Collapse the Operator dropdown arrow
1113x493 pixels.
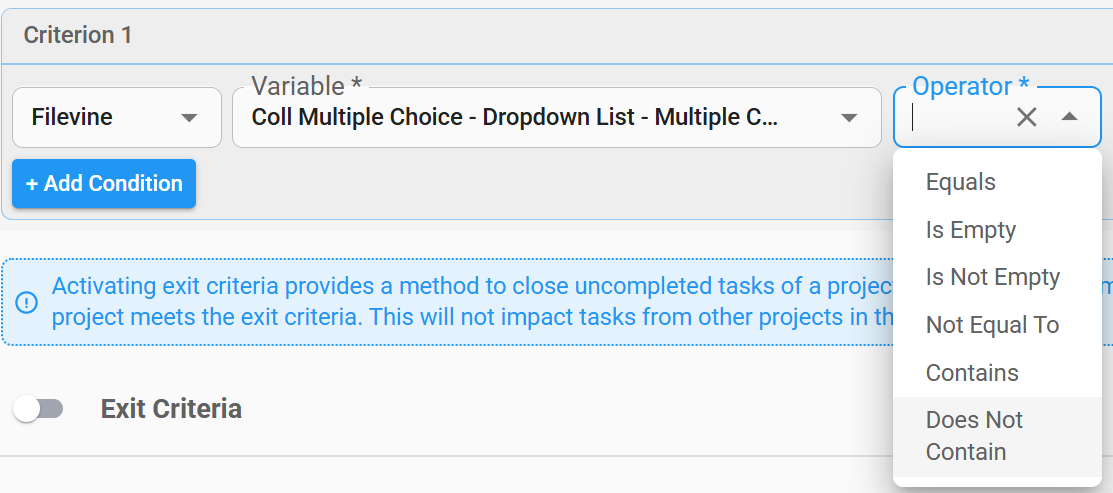coord(1069,117)
